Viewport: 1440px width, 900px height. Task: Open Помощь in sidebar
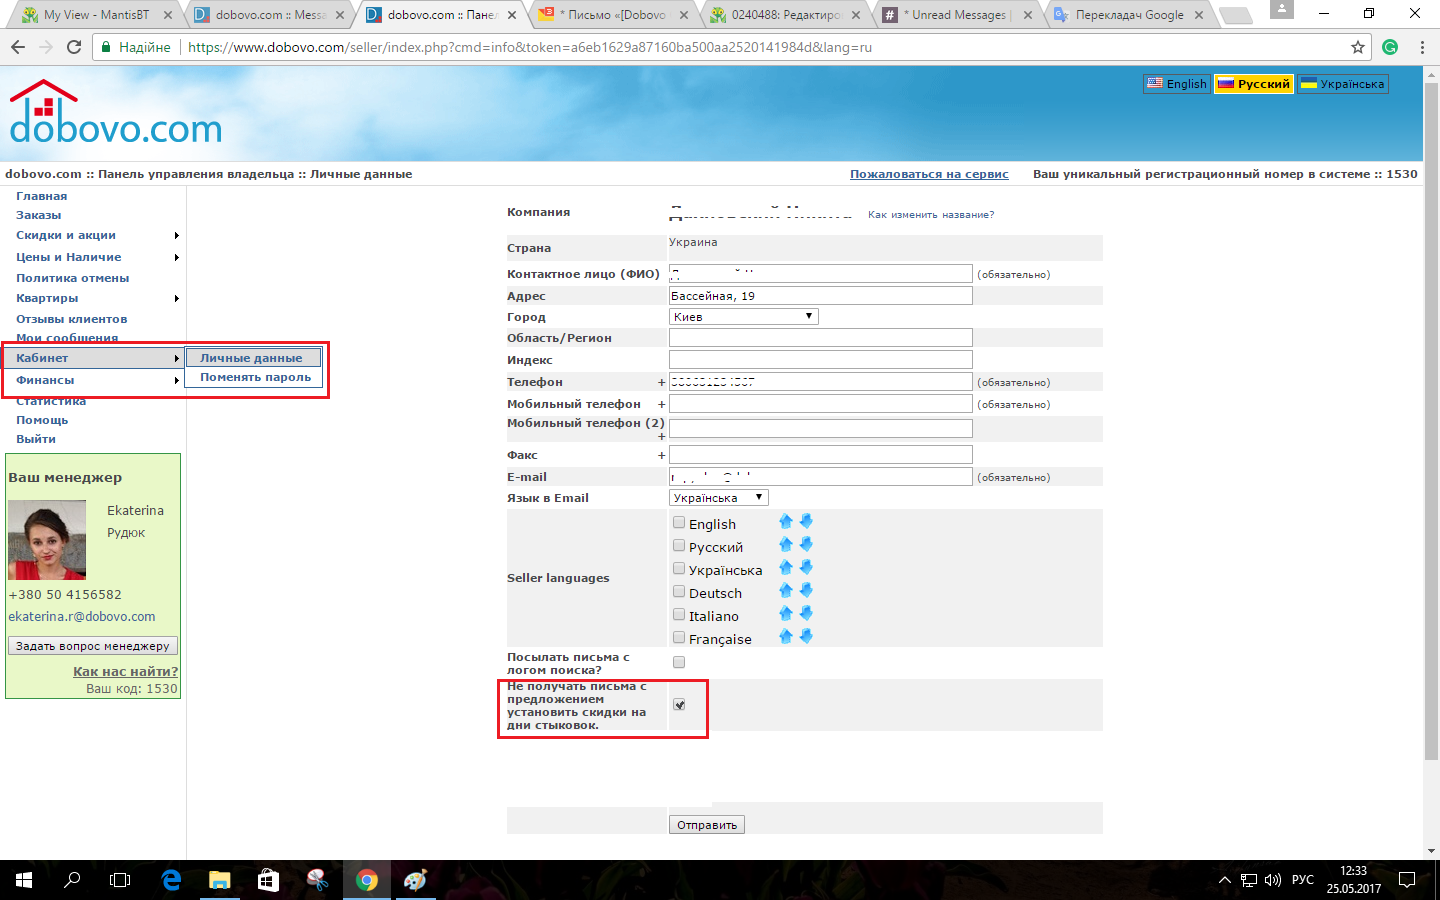click(x=42, y=420)
